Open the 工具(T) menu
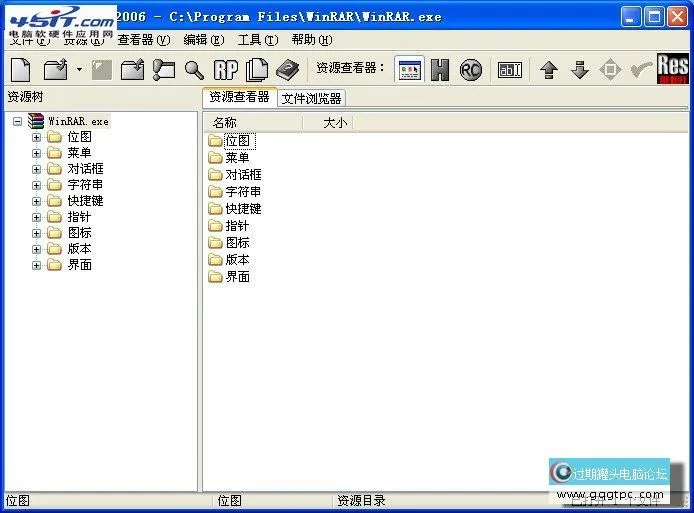The width and height of the screenshot is (694, 513). 258,40
